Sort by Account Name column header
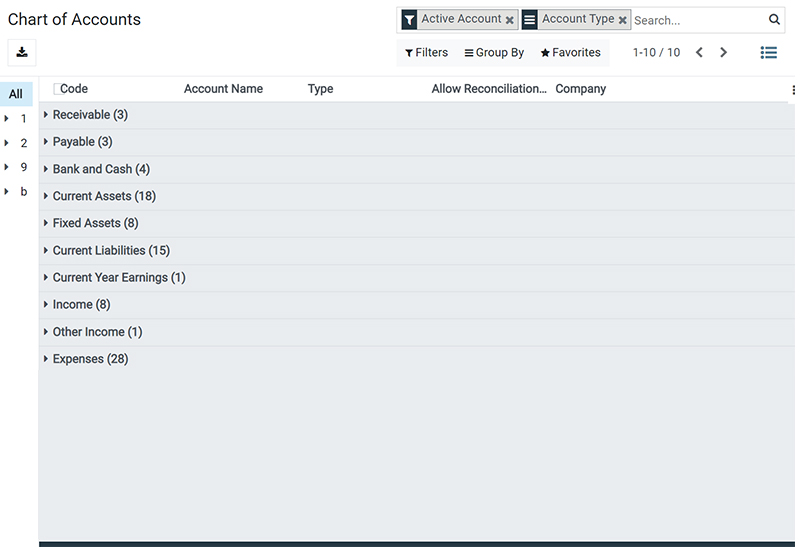Viewport: 800px width, 547px height. coord(223,89)
